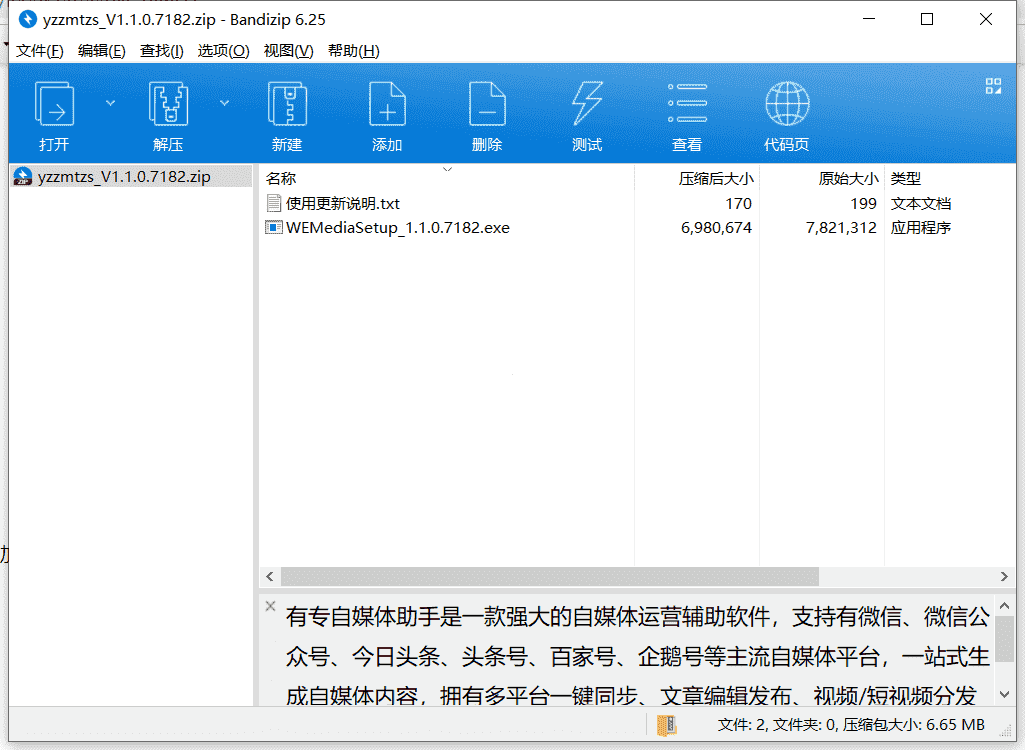This screenshot has height=750, width=1025.
Task: Minimize the Bandizip window
Action: [869, 19]
